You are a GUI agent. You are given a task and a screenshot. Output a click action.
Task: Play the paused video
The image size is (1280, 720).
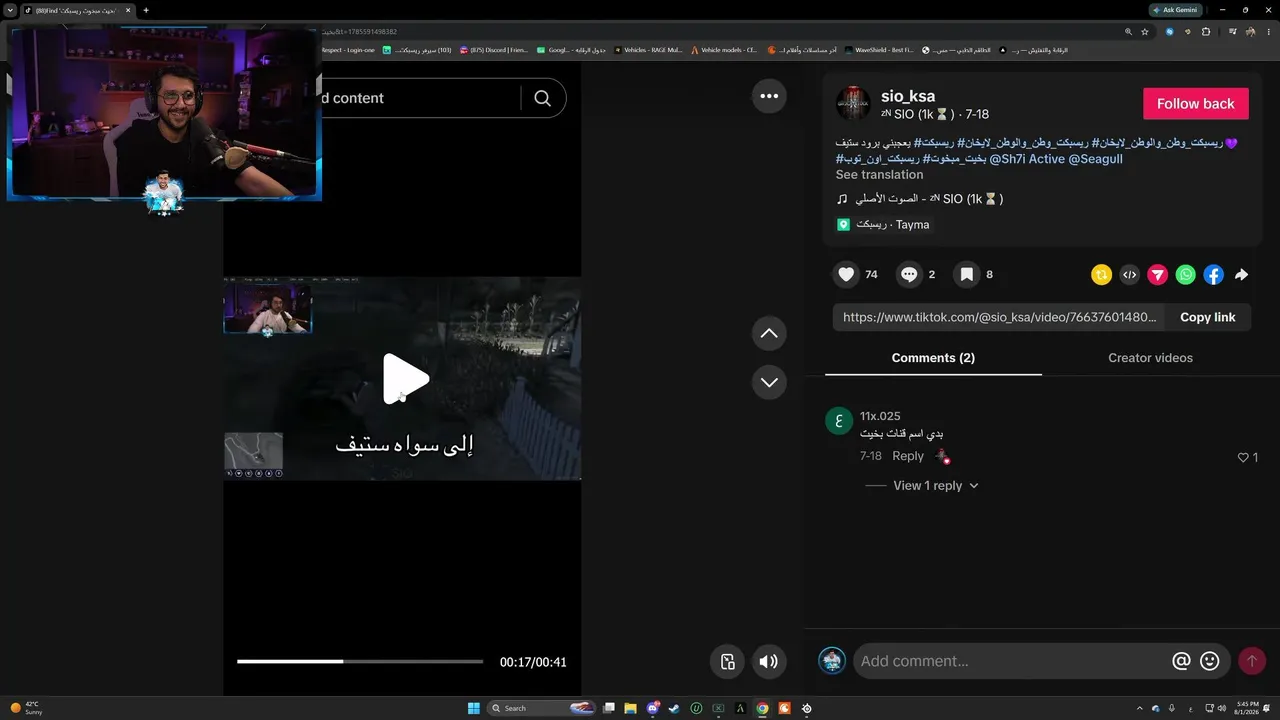point(405,379)
